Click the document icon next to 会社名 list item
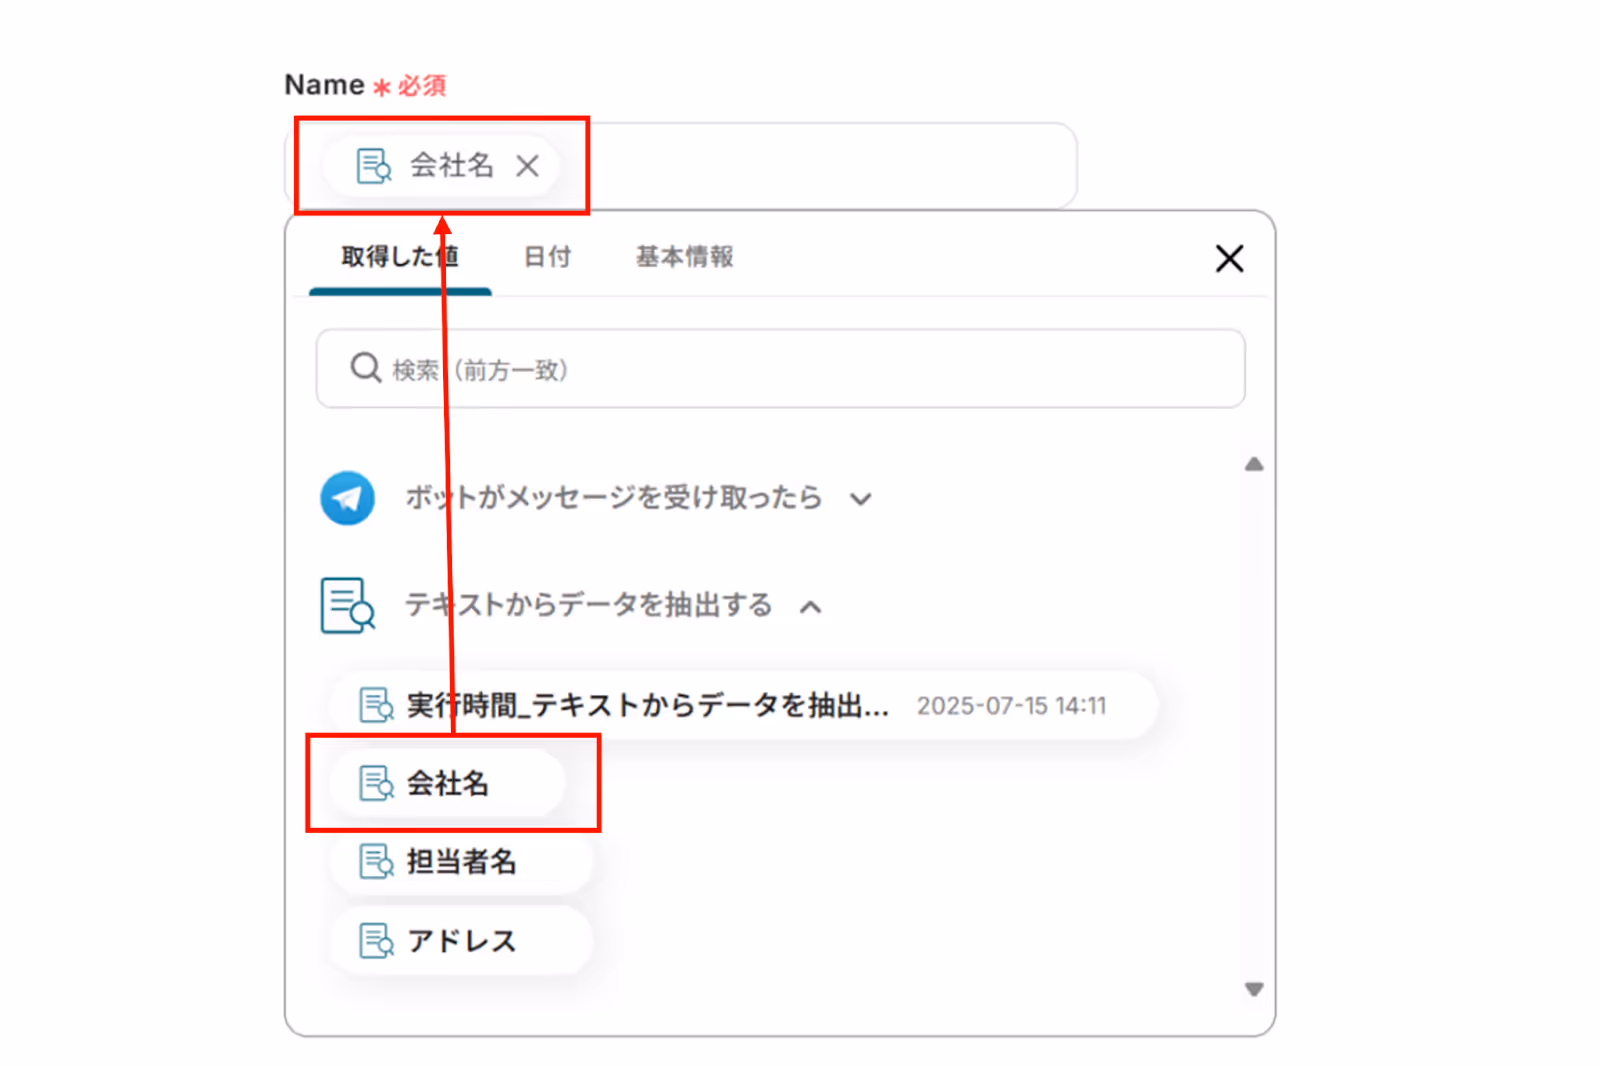Screen dimensions: 1600x1066 tap(376, 783)
